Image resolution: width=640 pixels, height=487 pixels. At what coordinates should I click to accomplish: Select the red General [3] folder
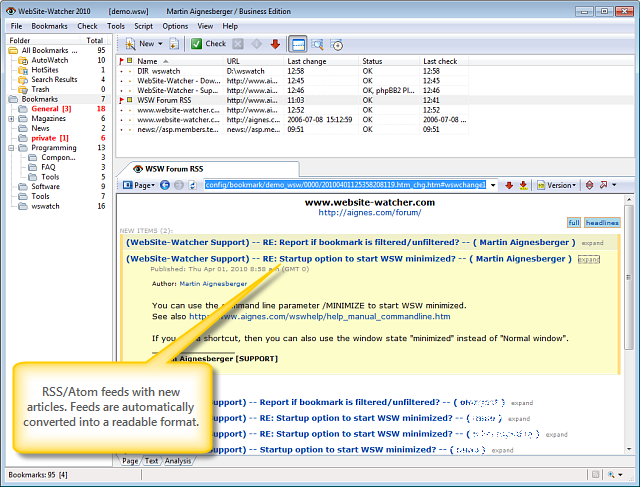(51, 109)
